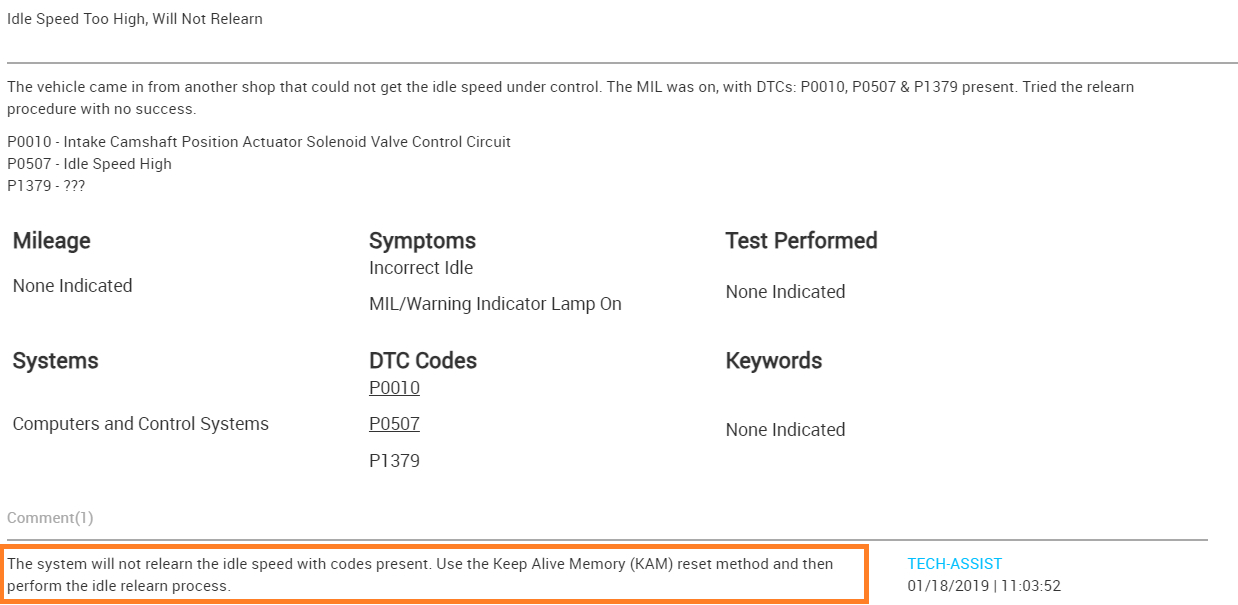Open the P0507 DTC code link
This screenshot has width=1238, height=605.
[x=394, y=424]
